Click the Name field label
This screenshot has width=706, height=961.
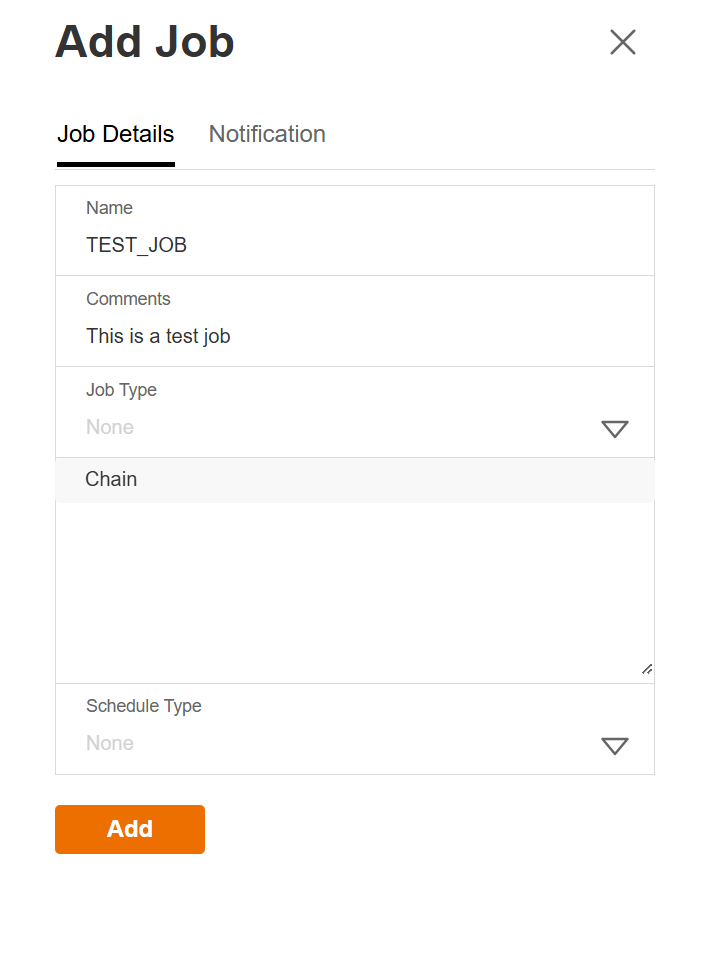tap(109, 208)
